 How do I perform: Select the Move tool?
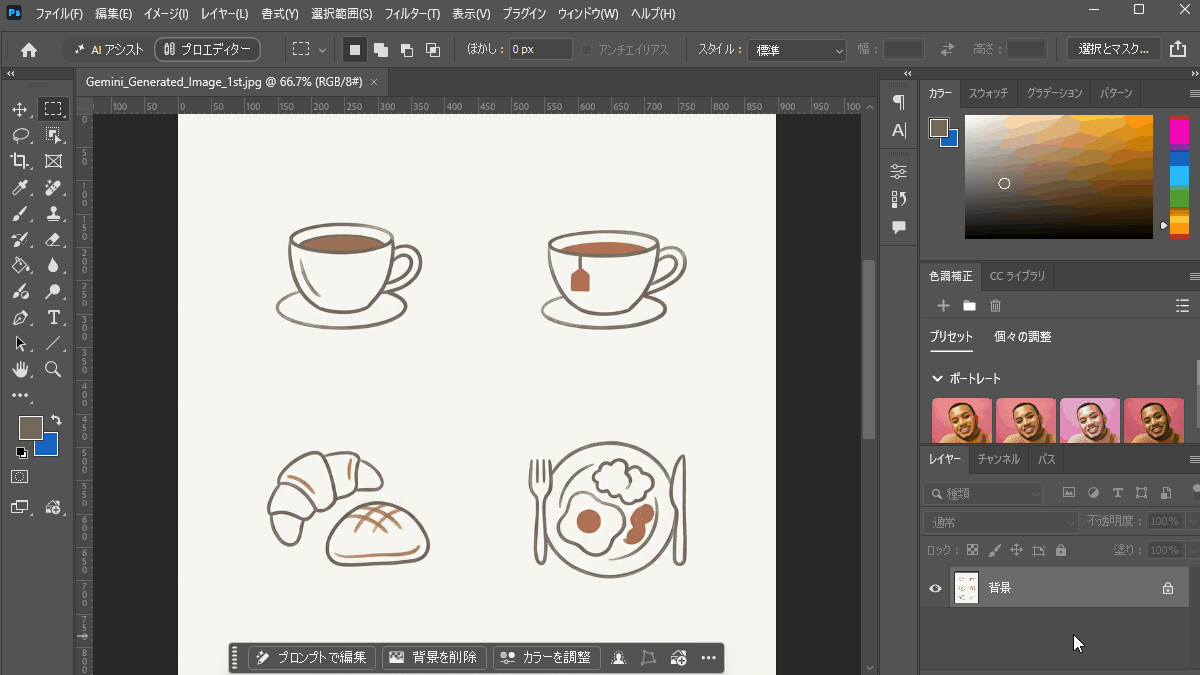[20, 109]
